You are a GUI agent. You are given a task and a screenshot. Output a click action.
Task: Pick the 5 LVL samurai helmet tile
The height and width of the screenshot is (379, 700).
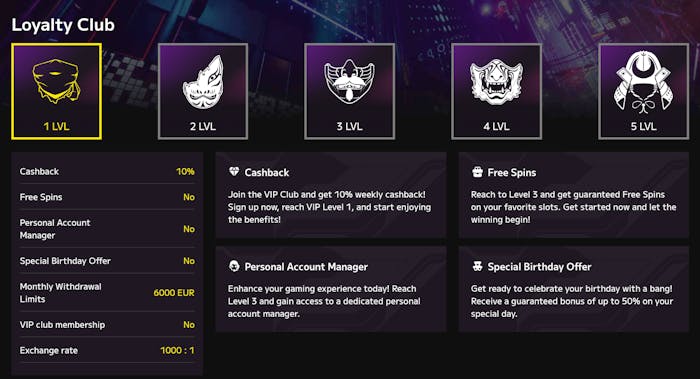643,92
